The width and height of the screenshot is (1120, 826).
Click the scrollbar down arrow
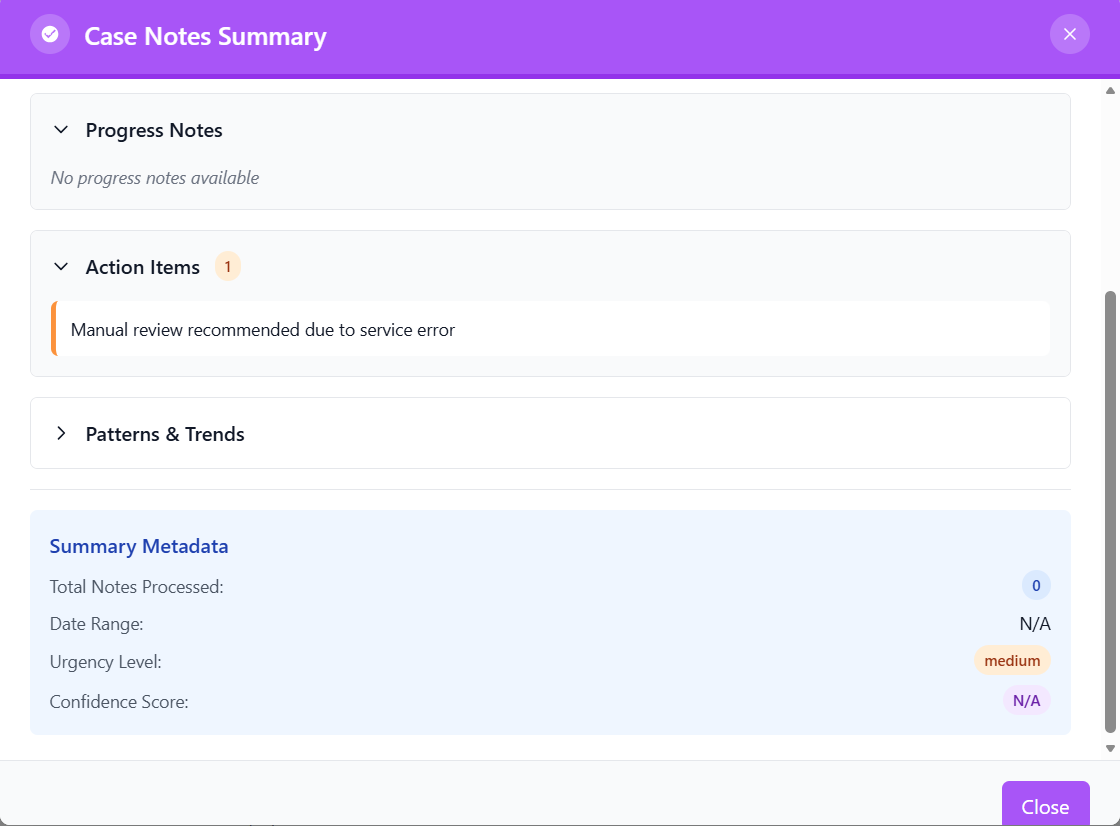tap(1109, 748)
